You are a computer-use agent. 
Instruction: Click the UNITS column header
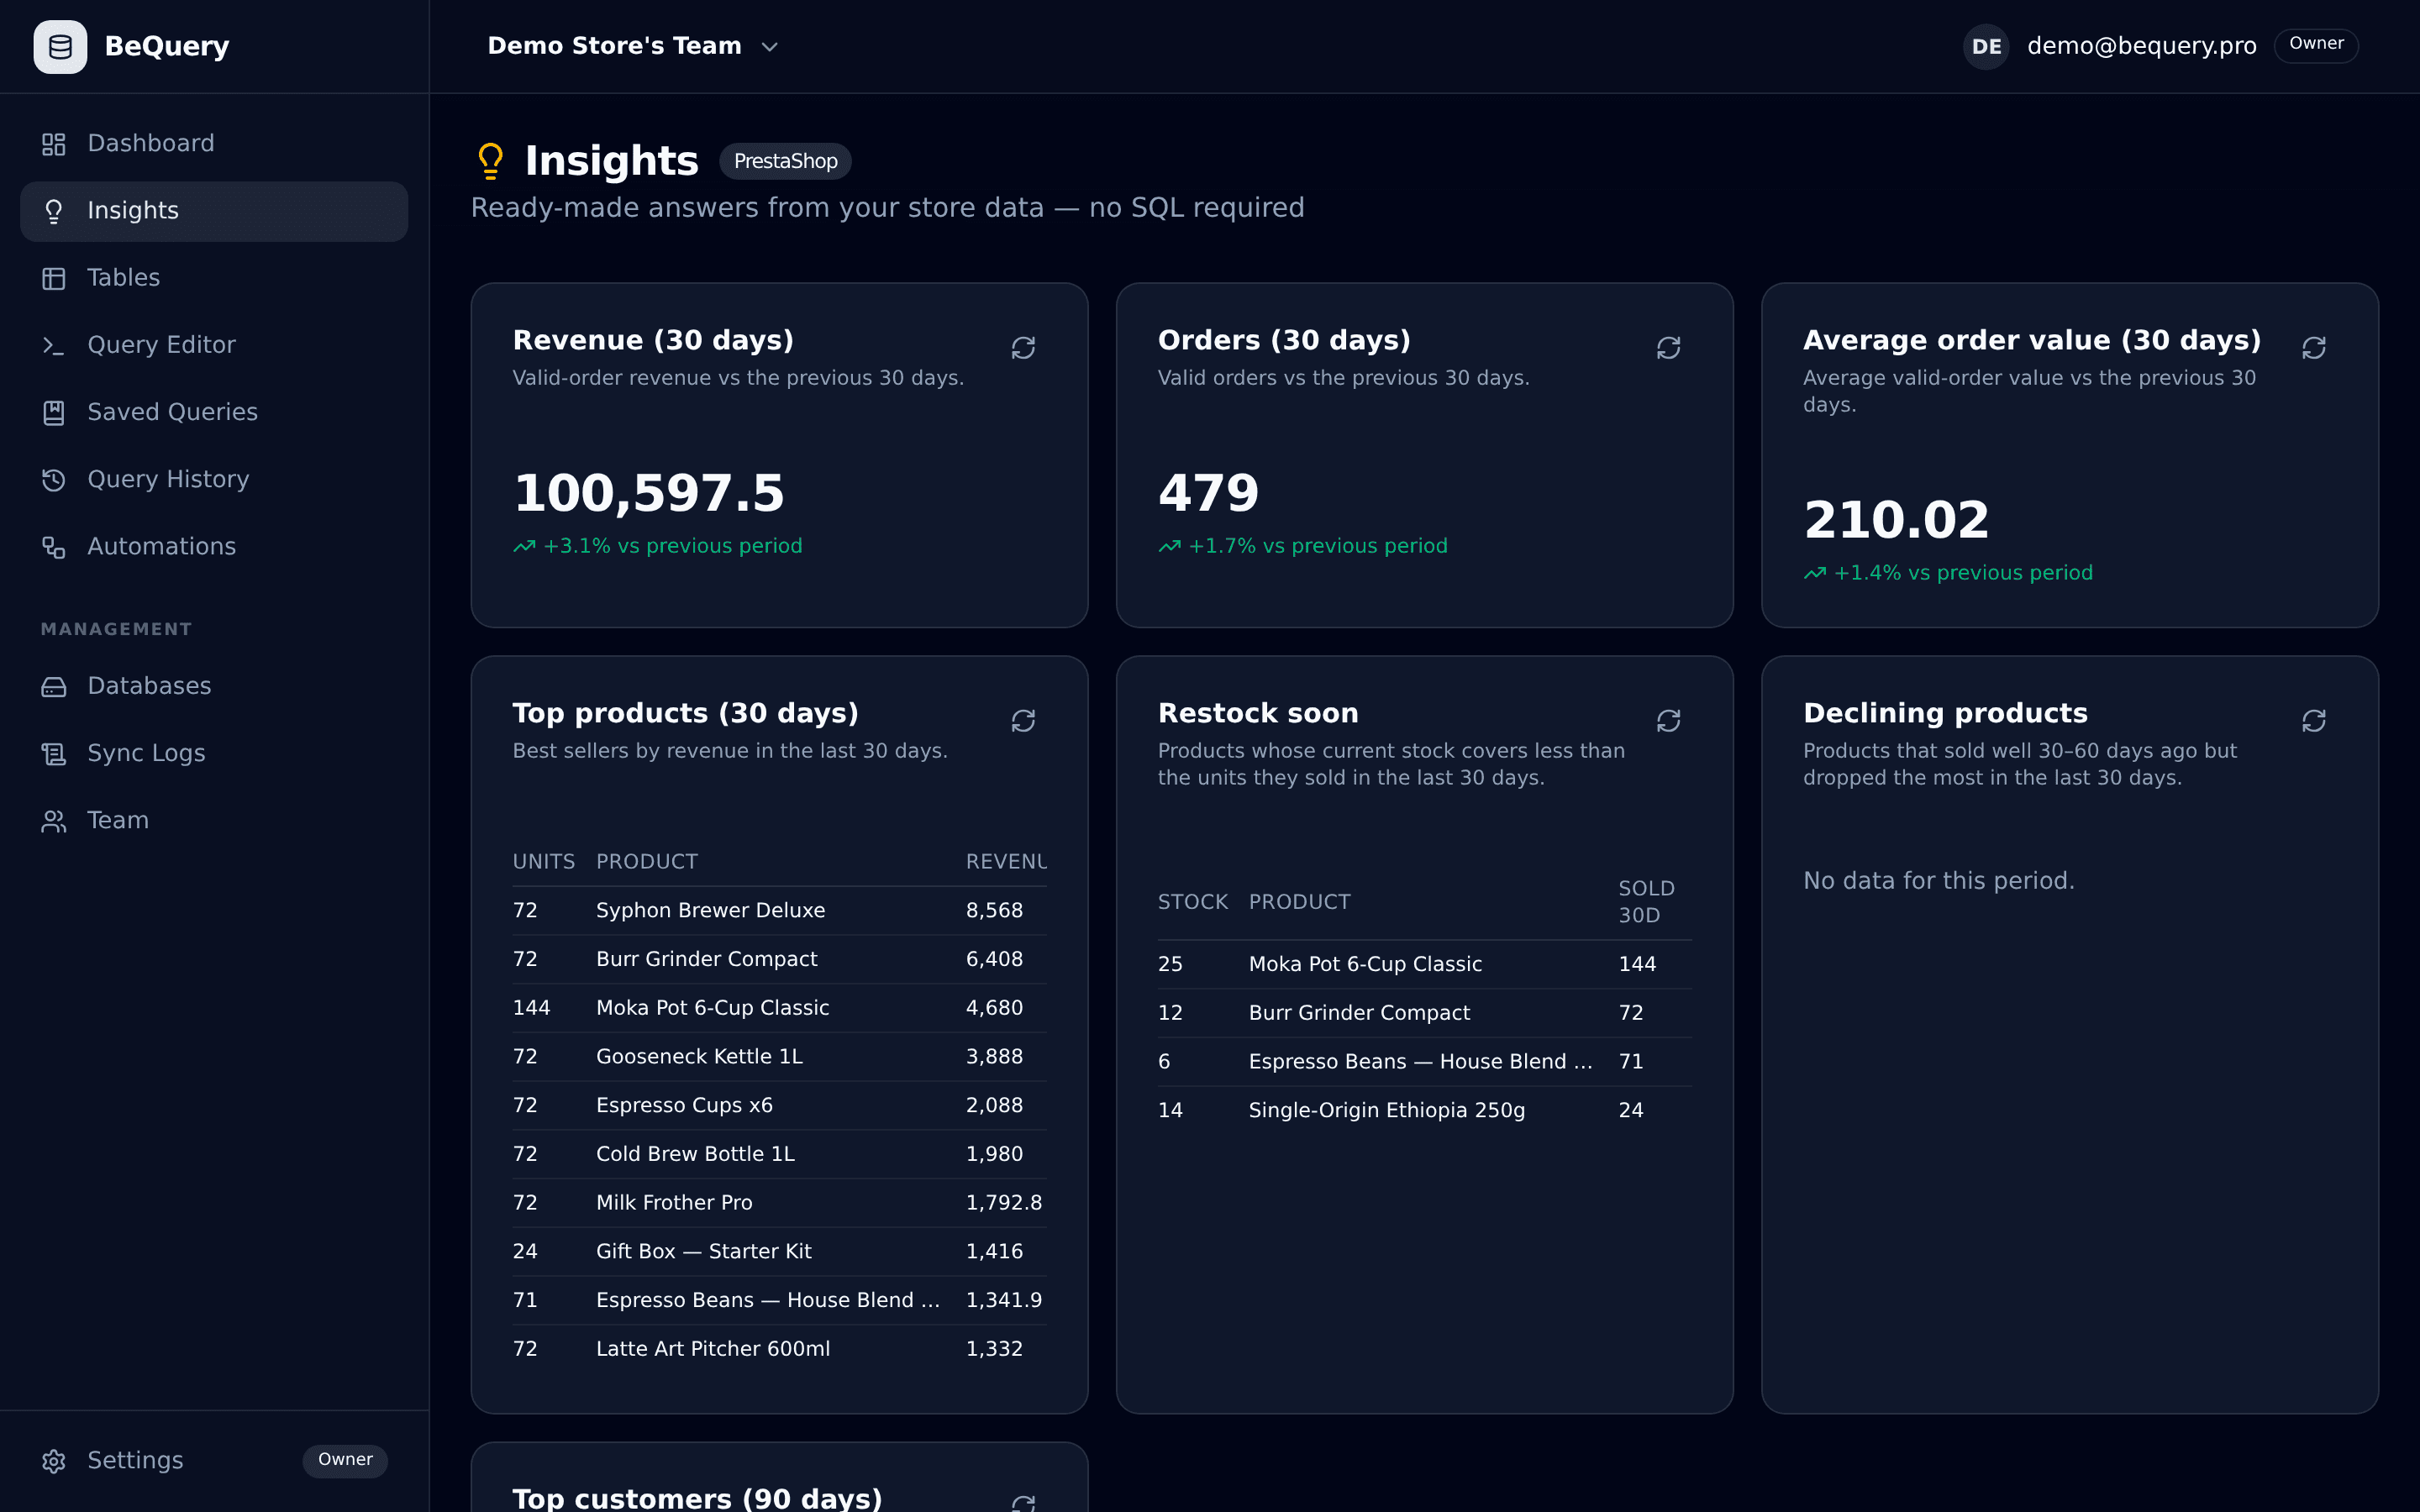tap(543, 861)
